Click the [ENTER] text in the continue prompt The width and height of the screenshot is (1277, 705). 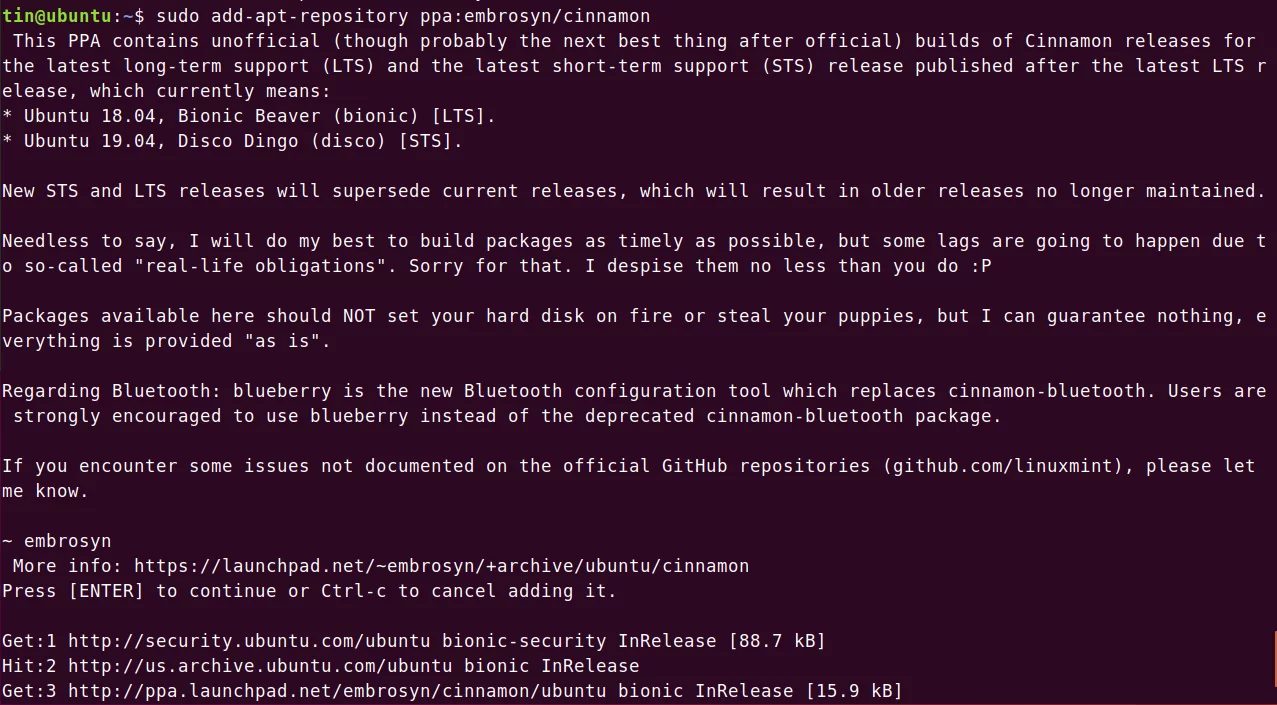(107, 591)
